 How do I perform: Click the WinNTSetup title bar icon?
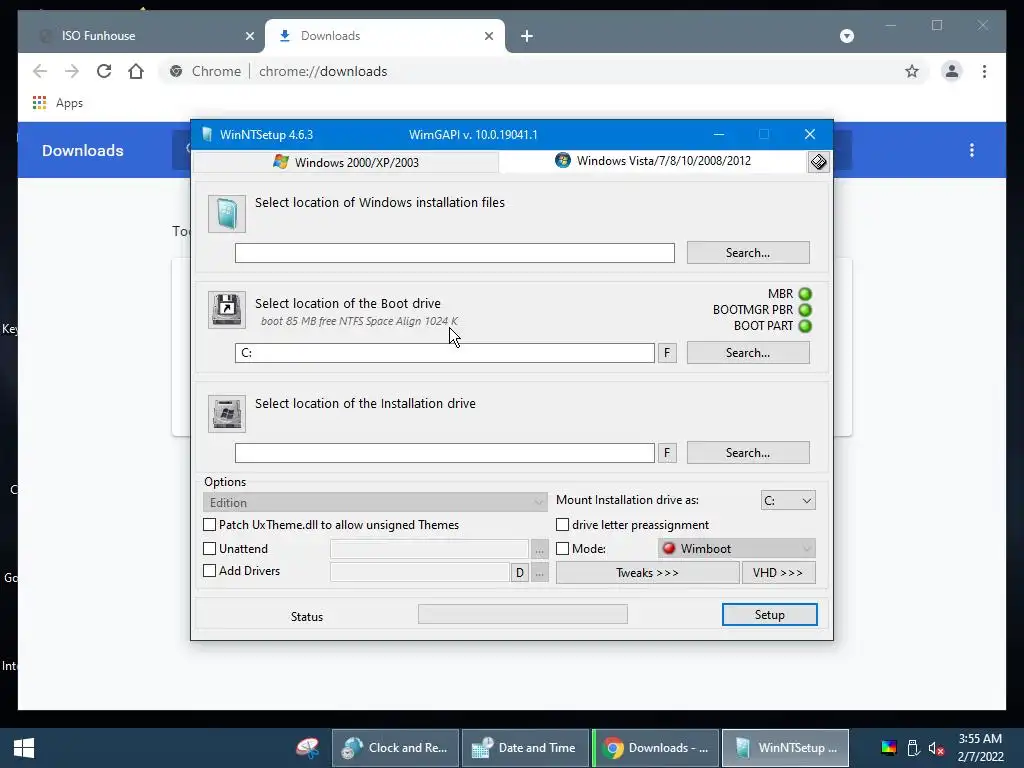pos(207,135)
